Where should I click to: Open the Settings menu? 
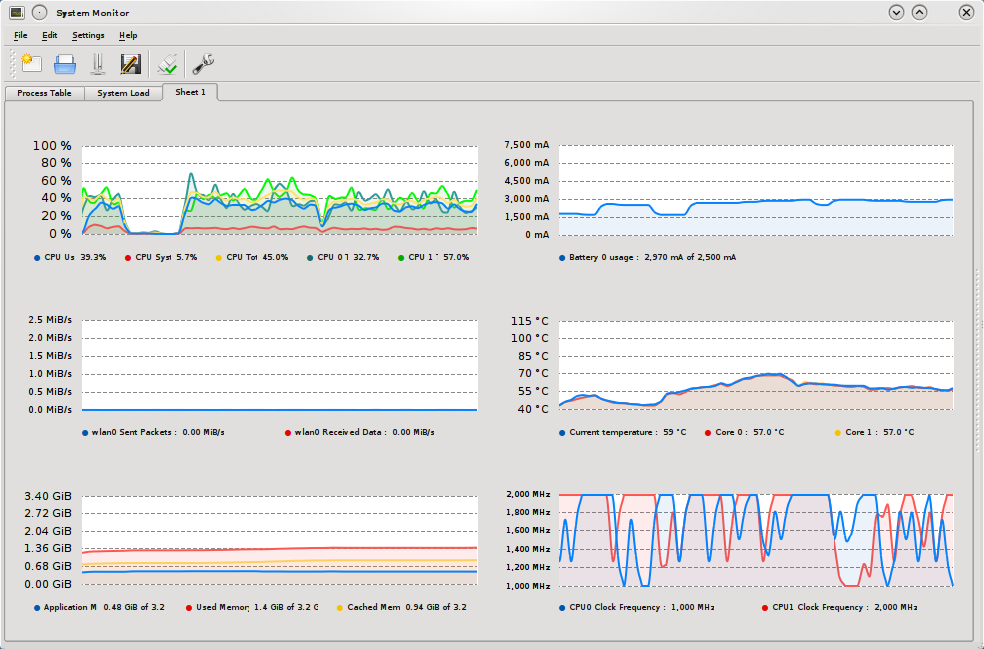(x=88, y=35)
